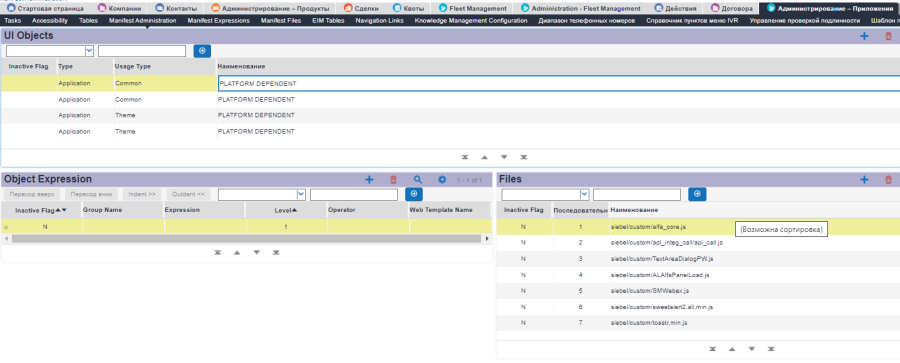Image resolution: width=900 pixels, height=363 pixels.
Task: Click UI Objects search value field
Action: click(x=142, y=51)
